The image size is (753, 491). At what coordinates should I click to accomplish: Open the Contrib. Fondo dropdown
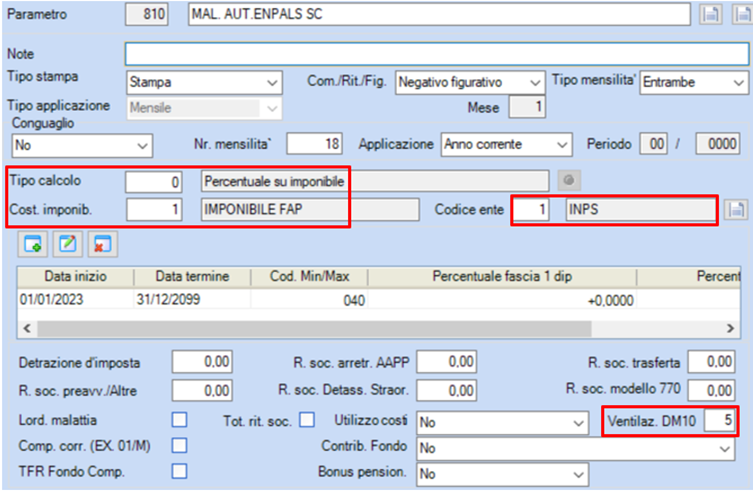tap(575, 448)
